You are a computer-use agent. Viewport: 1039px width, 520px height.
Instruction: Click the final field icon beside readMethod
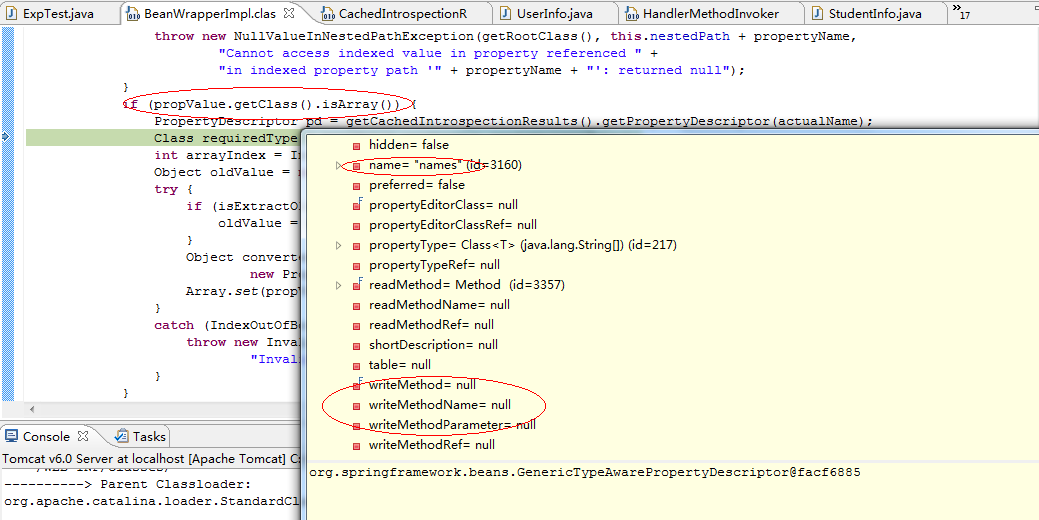click(357, 286)
